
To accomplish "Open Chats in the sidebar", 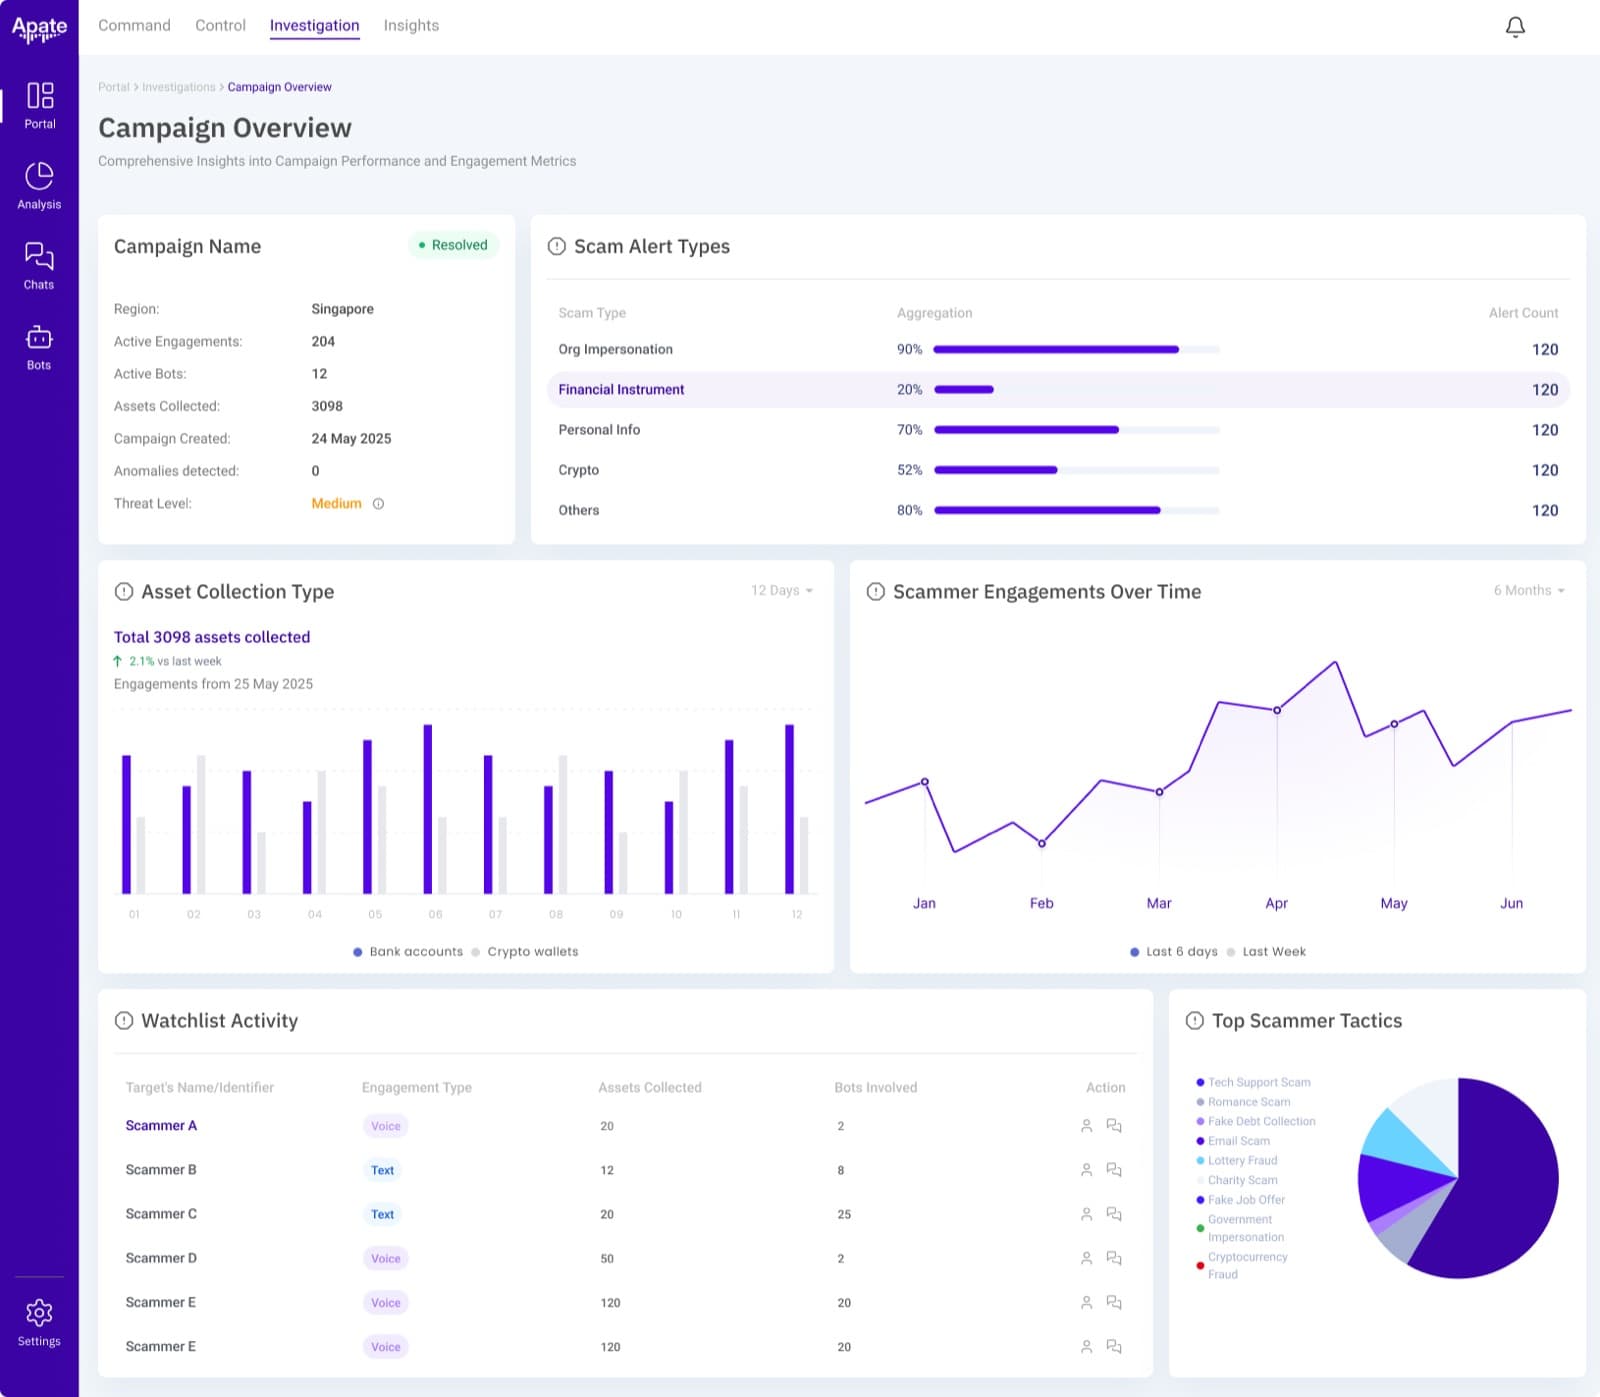I will (39, 266).
